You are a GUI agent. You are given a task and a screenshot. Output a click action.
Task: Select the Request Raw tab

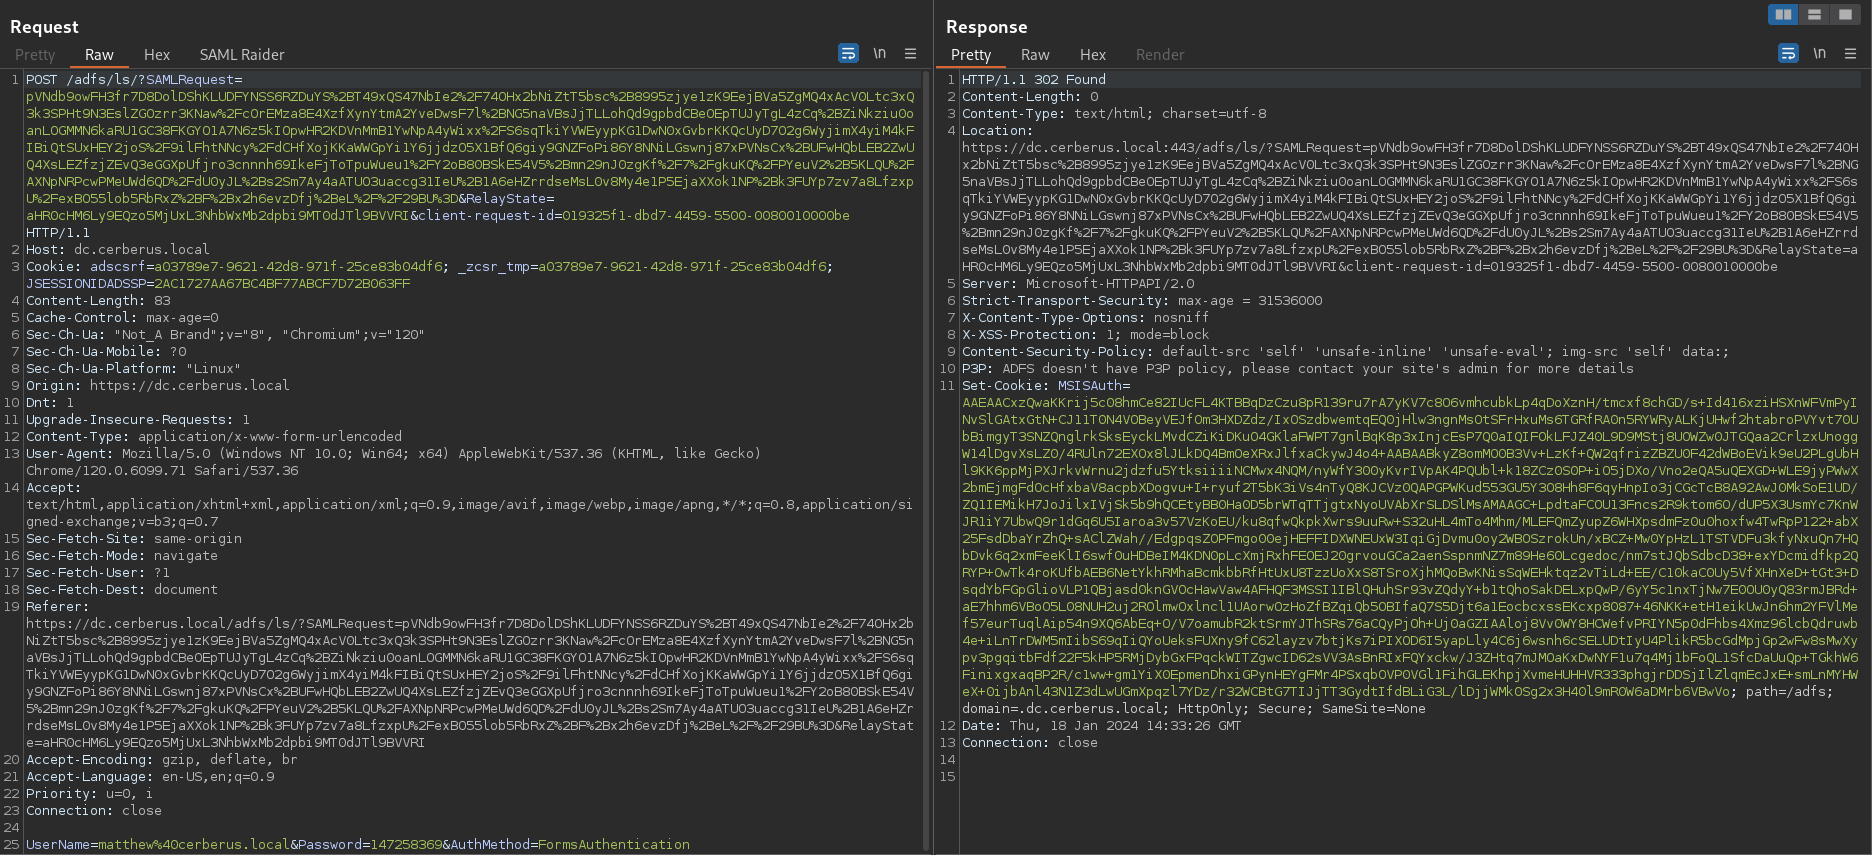tap(99, 55)
